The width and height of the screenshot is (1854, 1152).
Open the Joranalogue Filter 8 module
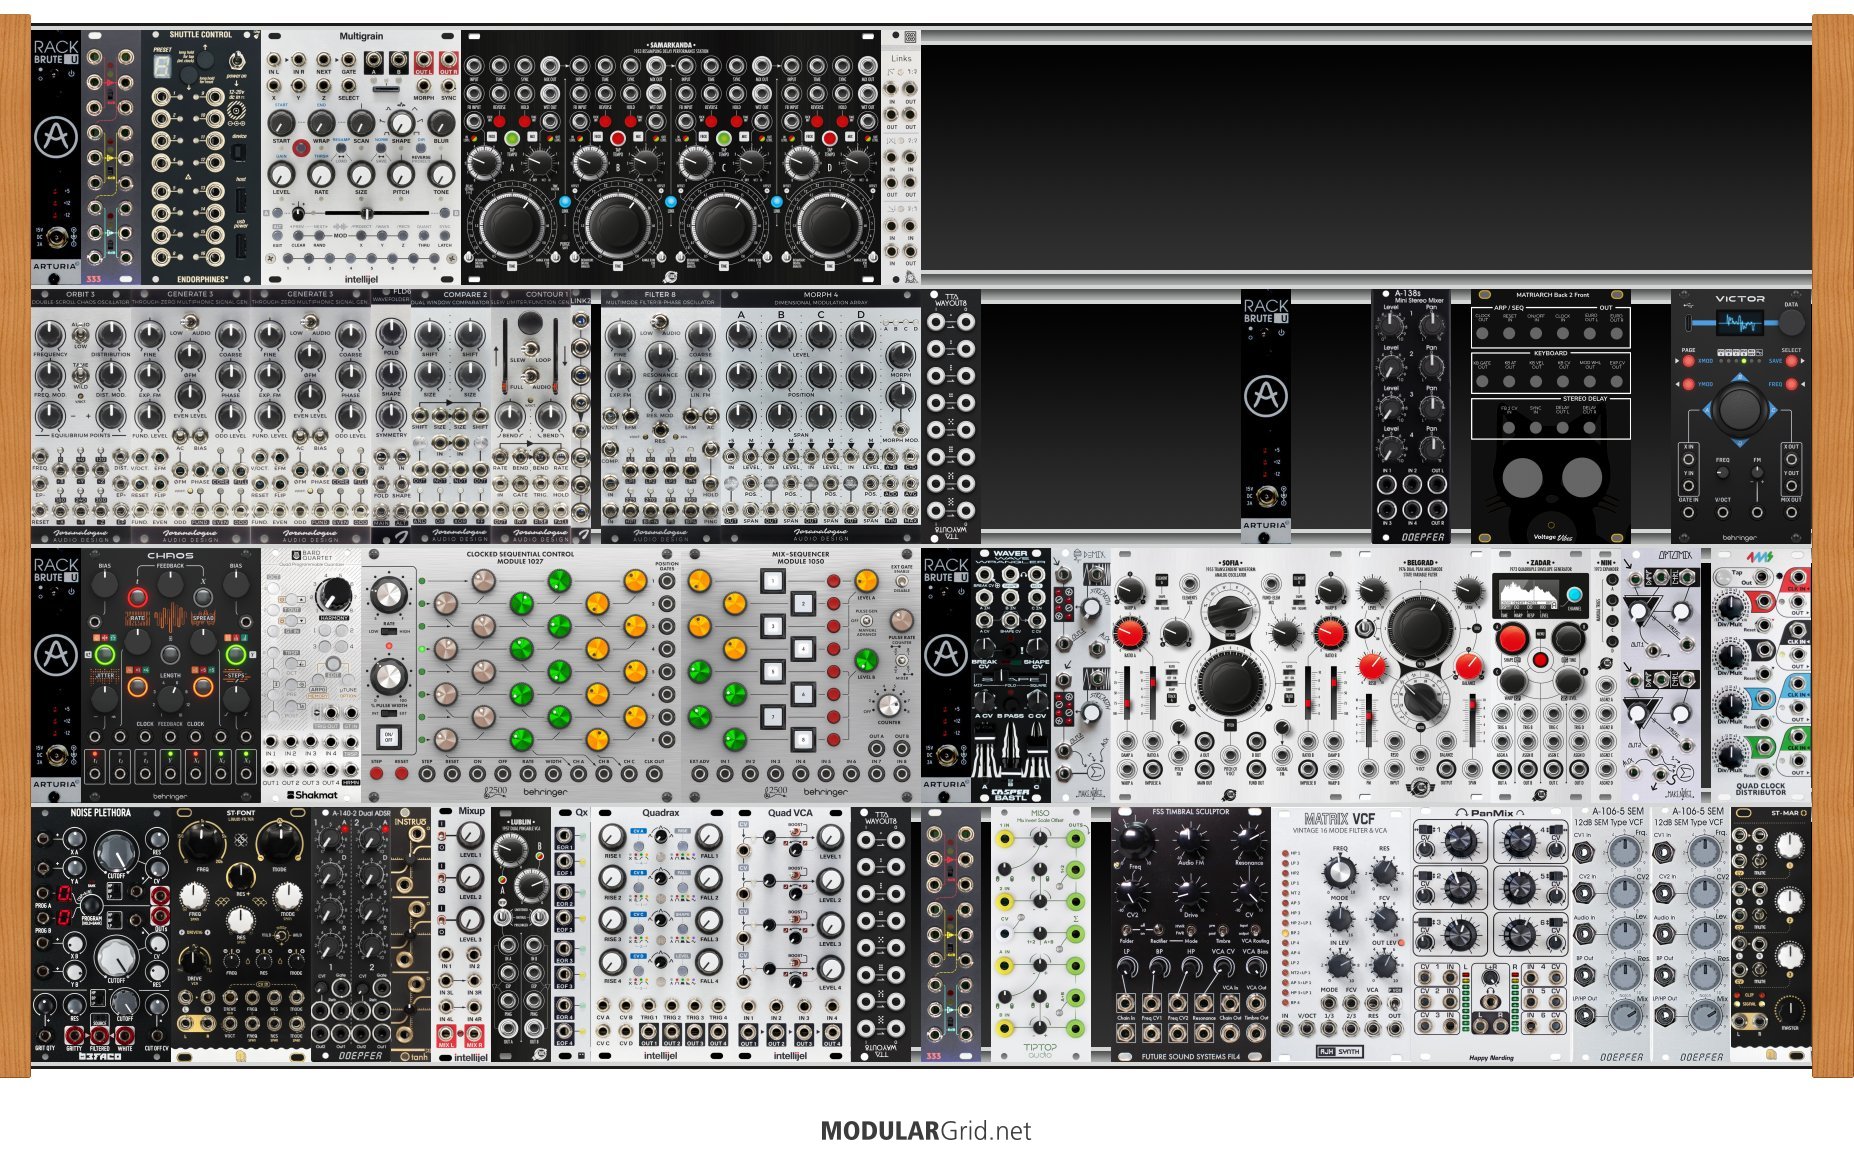pos(661,417)
